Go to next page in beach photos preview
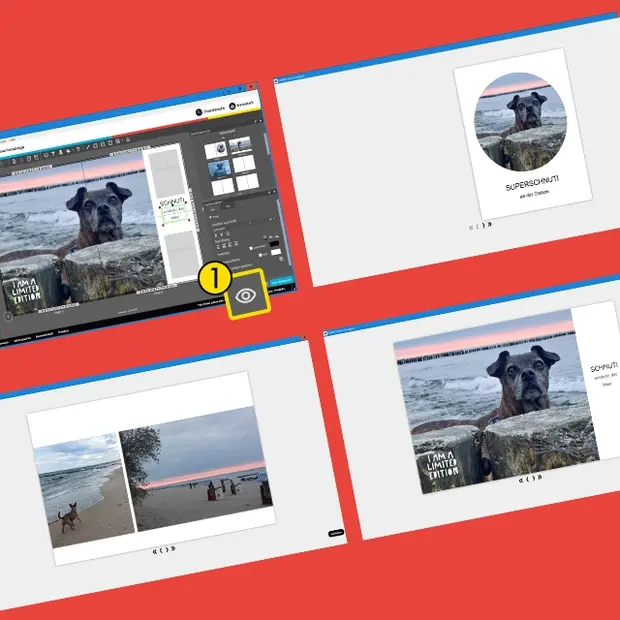The image size is (620, 620). tap(167, 550)
